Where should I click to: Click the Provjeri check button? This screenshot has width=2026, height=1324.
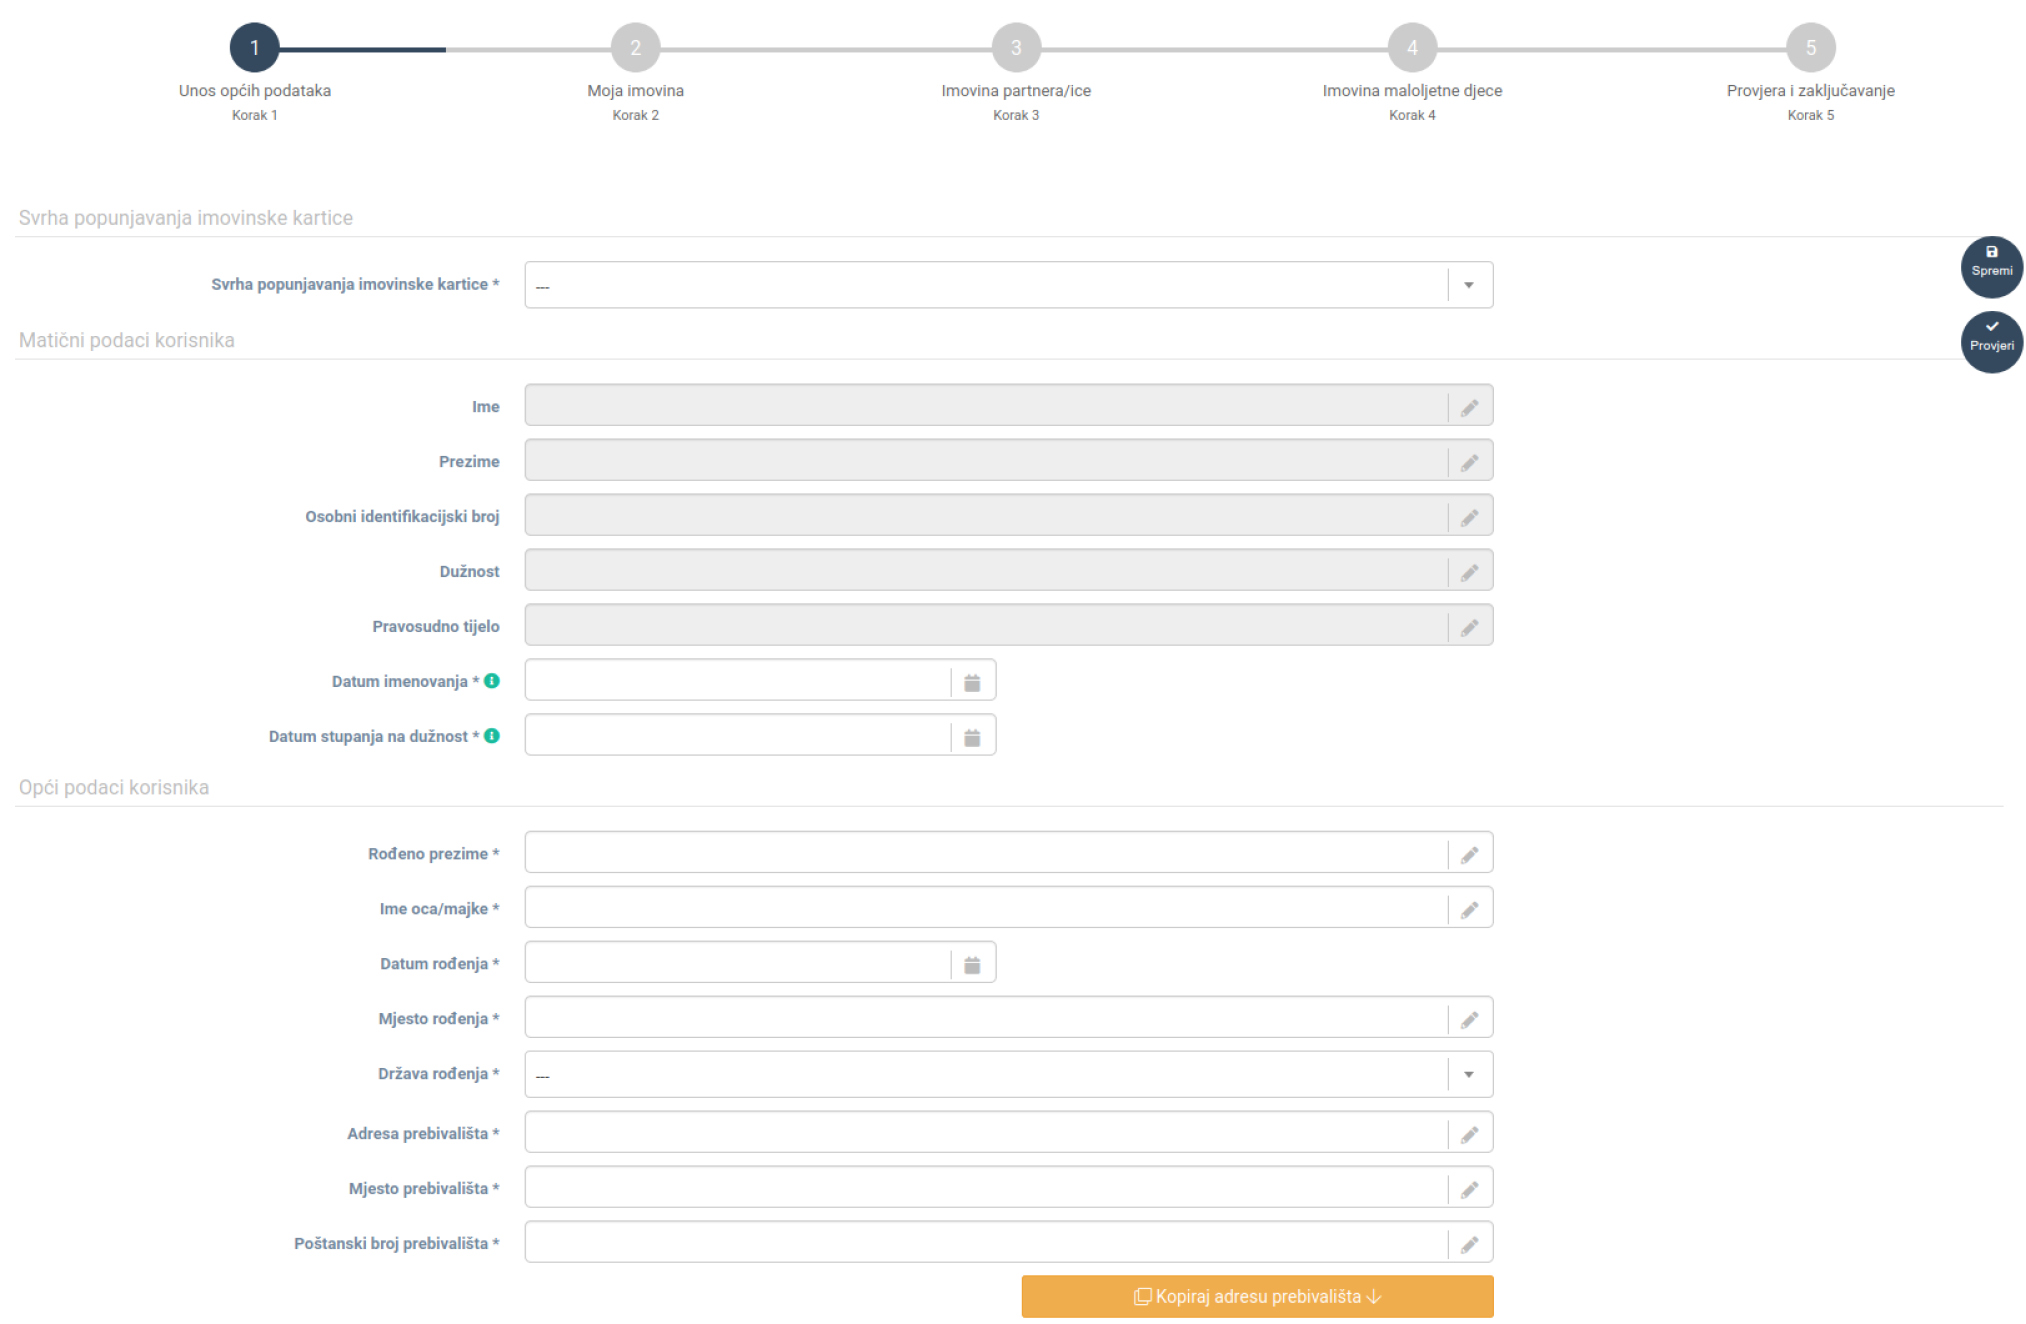pos(1990,342)
